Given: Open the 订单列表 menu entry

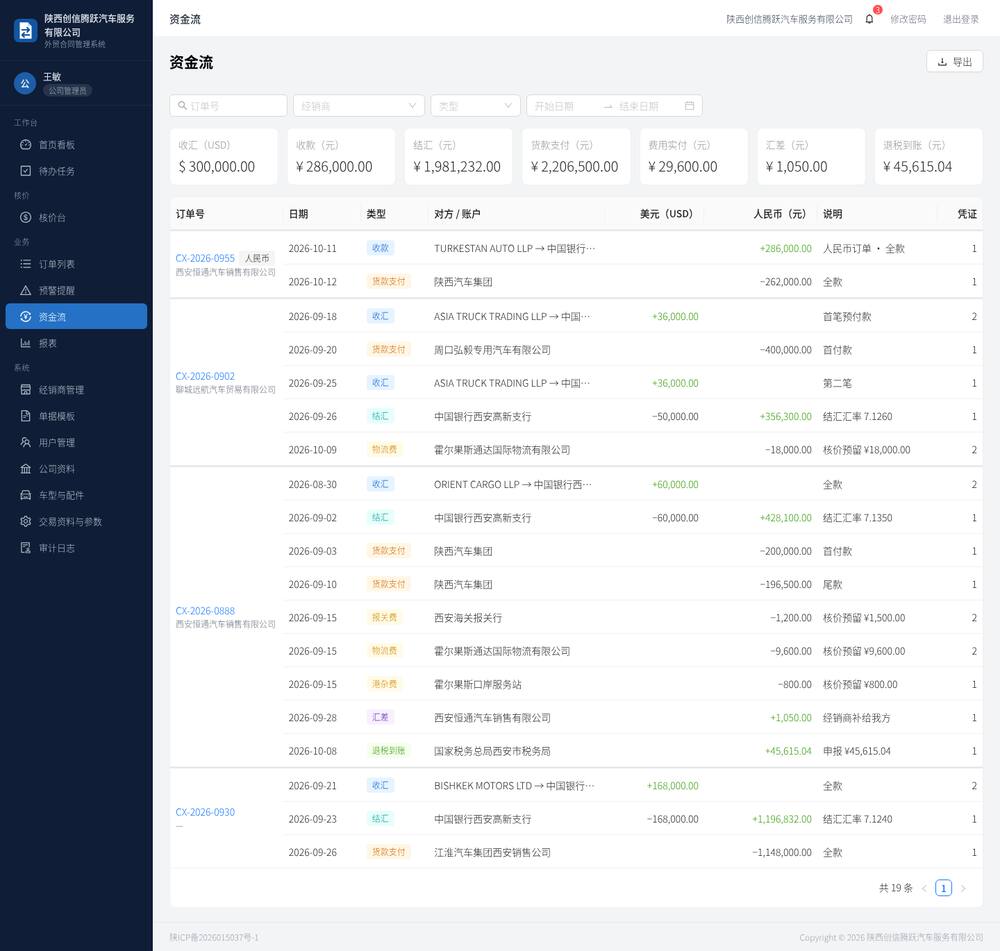Looking at the screenshot, I should point(77,264).
